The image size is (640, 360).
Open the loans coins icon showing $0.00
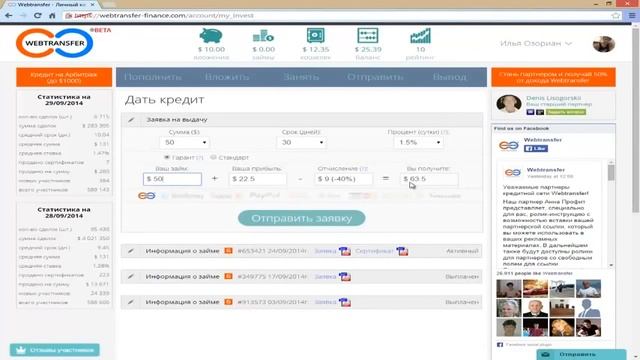click(263, 36)
